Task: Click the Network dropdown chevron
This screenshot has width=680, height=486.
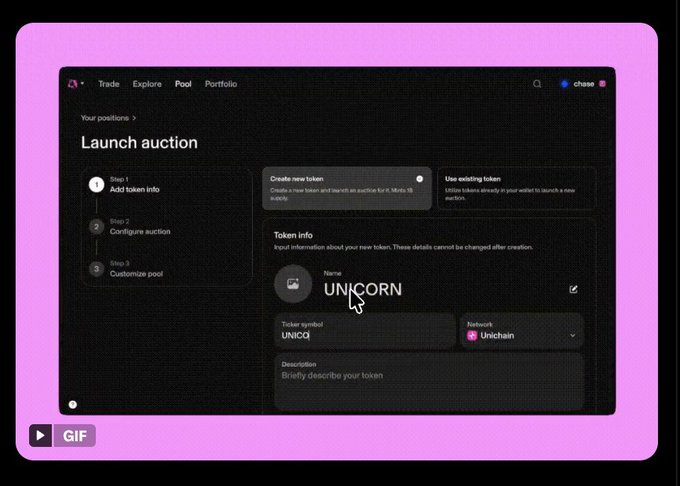Action: tap(572, 336)
